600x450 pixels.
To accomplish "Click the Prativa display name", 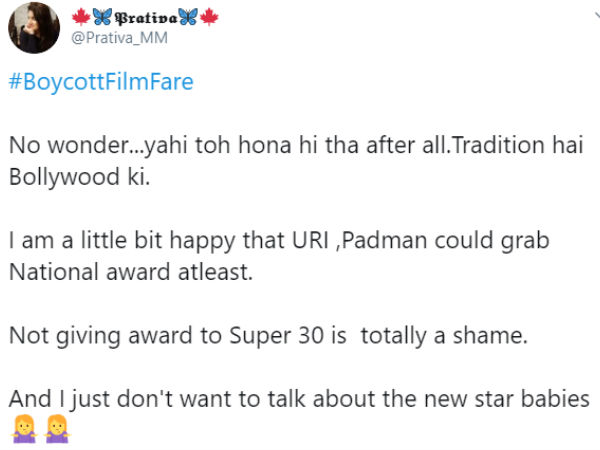I will pyautogui.click(x=146, y=18).
